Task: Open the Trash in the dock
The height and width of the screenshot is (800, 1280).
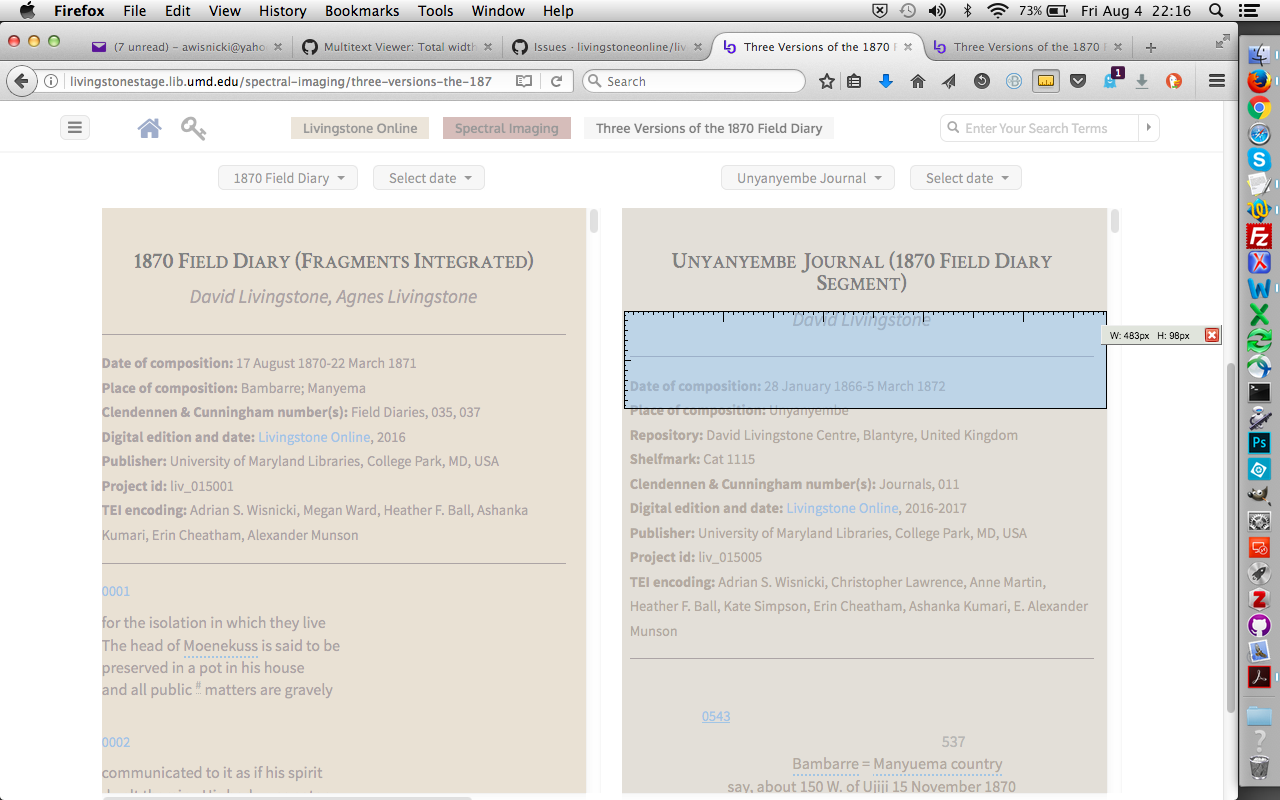Action: coord(1259,767)
